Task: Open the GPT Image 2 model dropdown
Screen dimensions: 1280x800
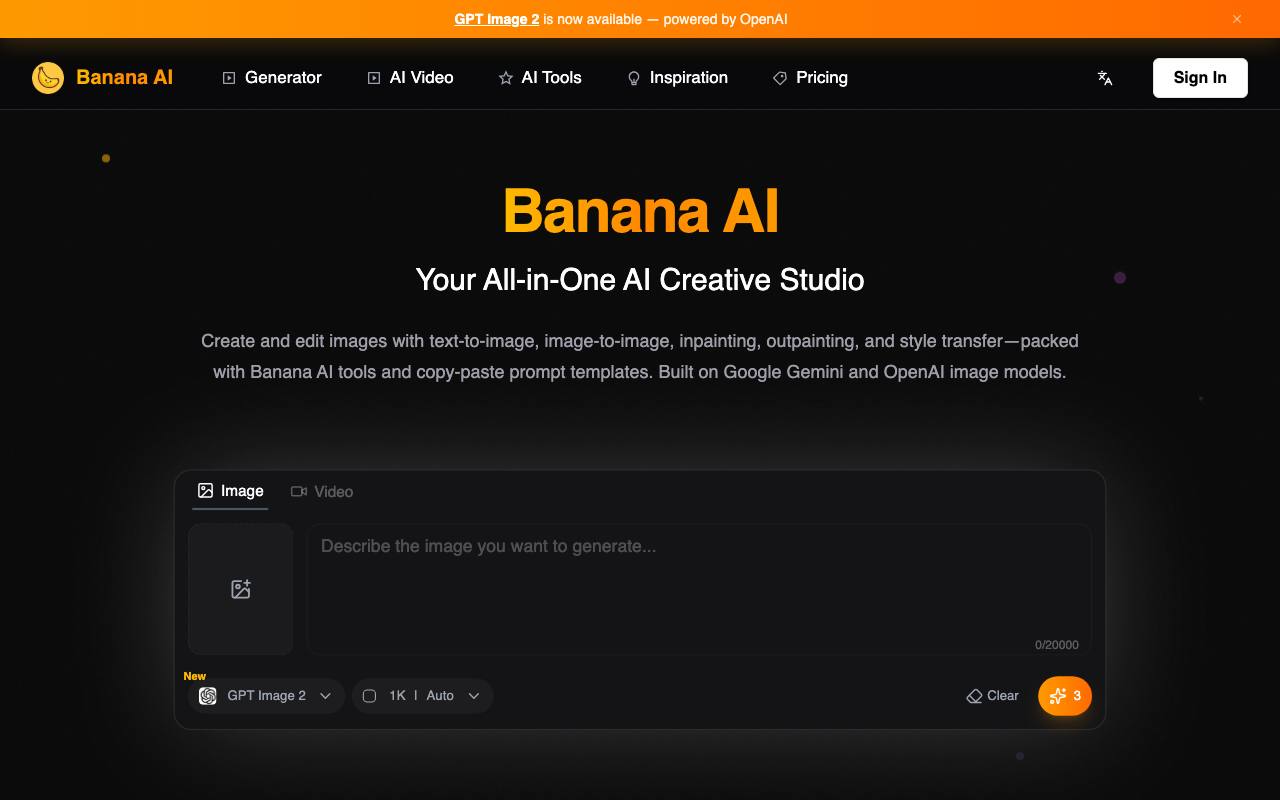Action: pos(266,696)
